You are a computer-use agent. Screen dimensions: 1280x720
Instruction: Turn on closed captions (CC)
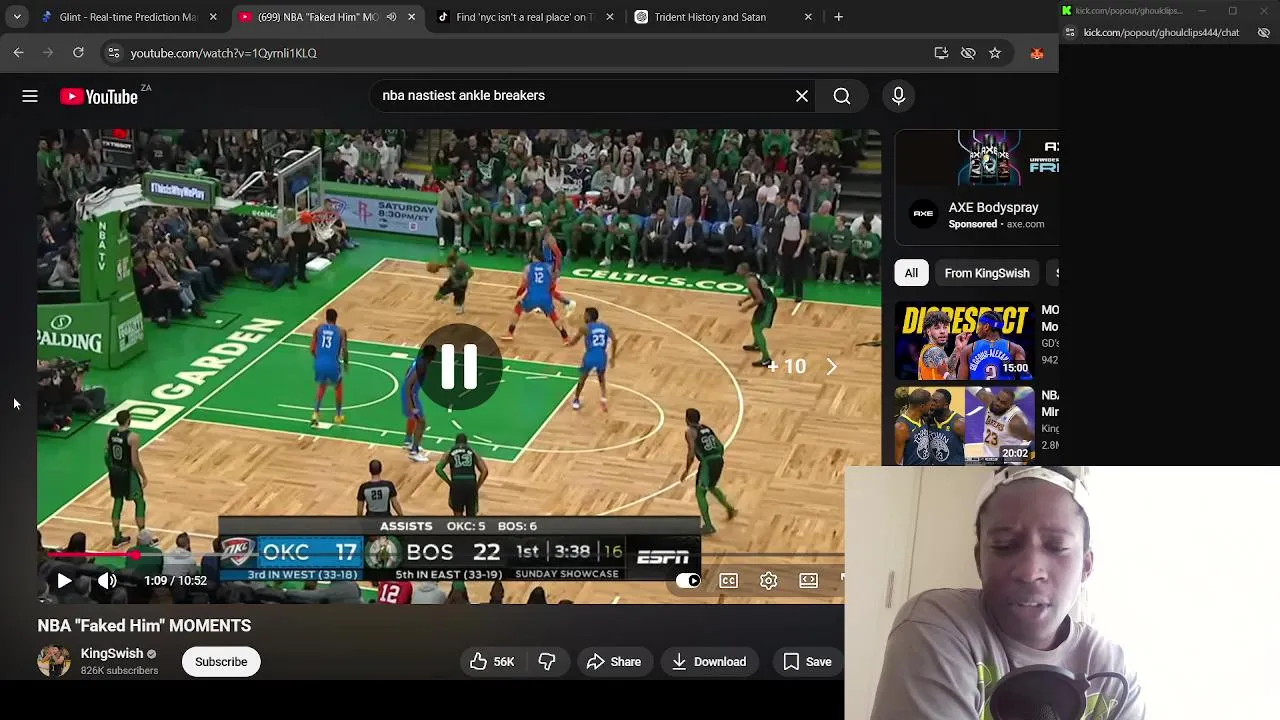pos(728,580)
